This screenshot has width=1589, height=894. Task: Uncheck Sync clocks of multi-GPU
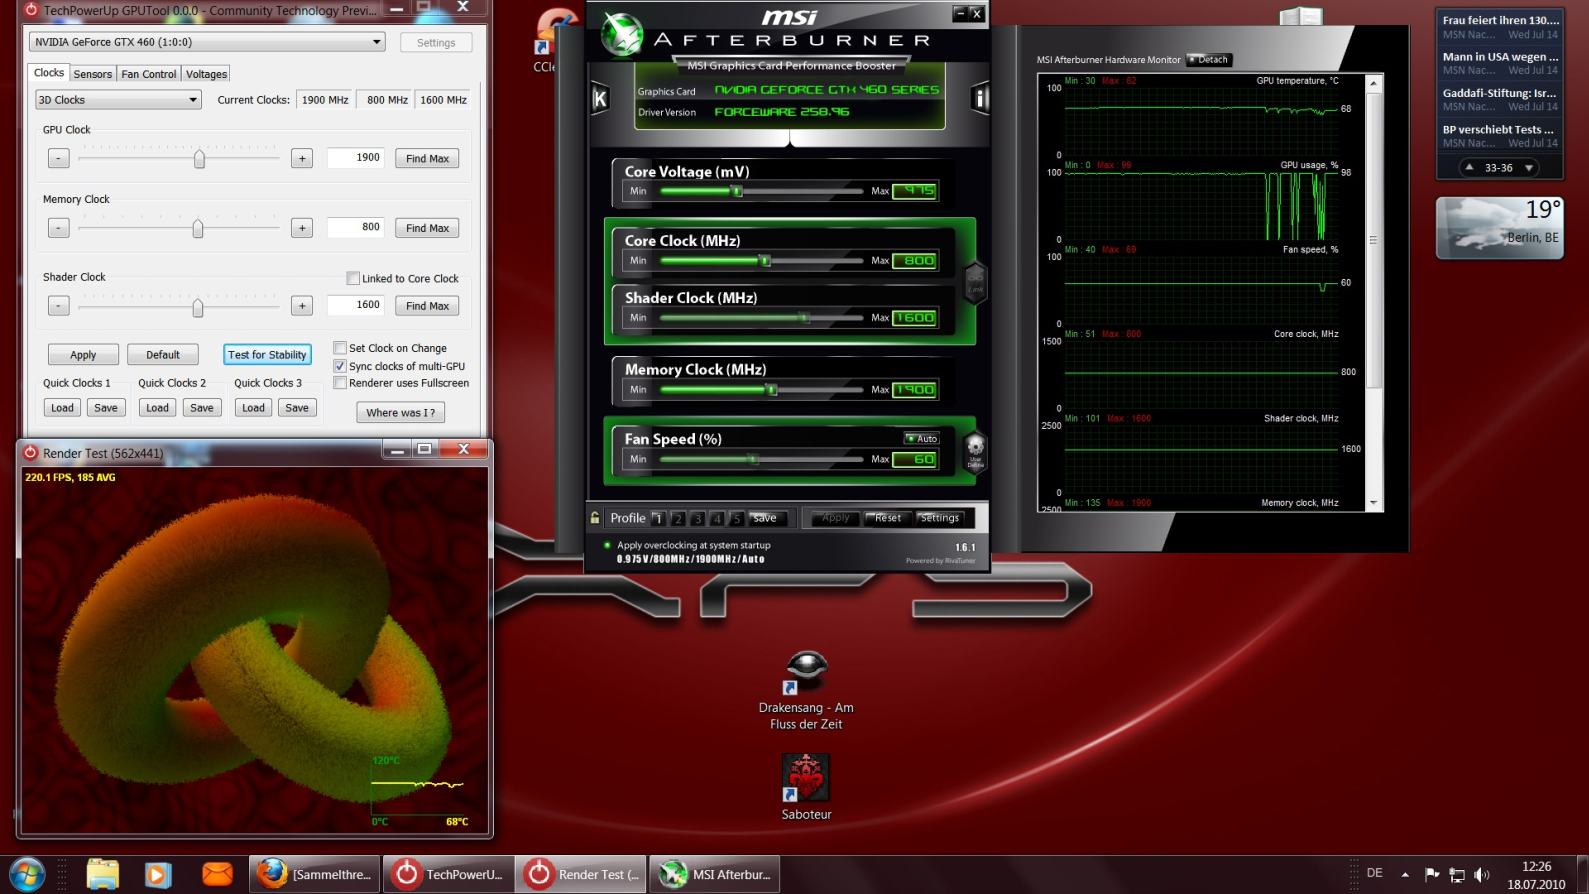point(340,366)
